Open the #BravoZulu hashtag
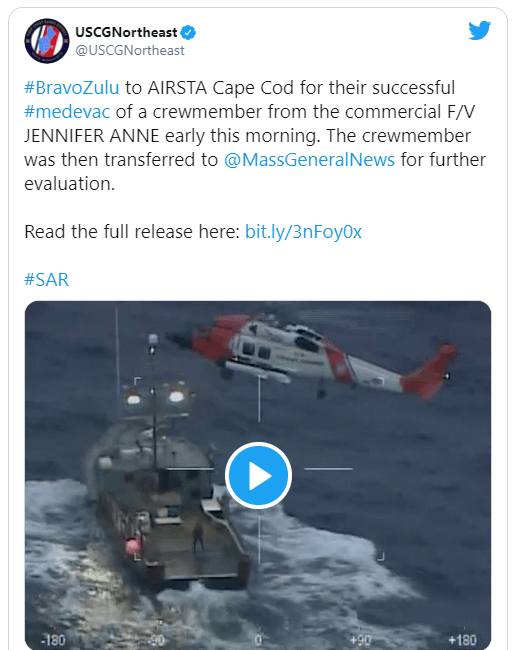Image resolution: width=517 pixels, height=650 pixels. coord(72,88)
